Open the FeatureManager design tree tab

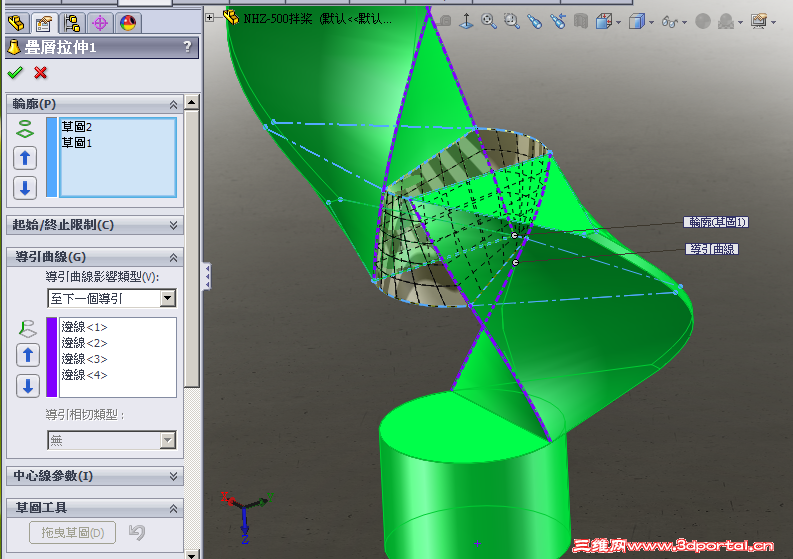(x=16, y=23)
